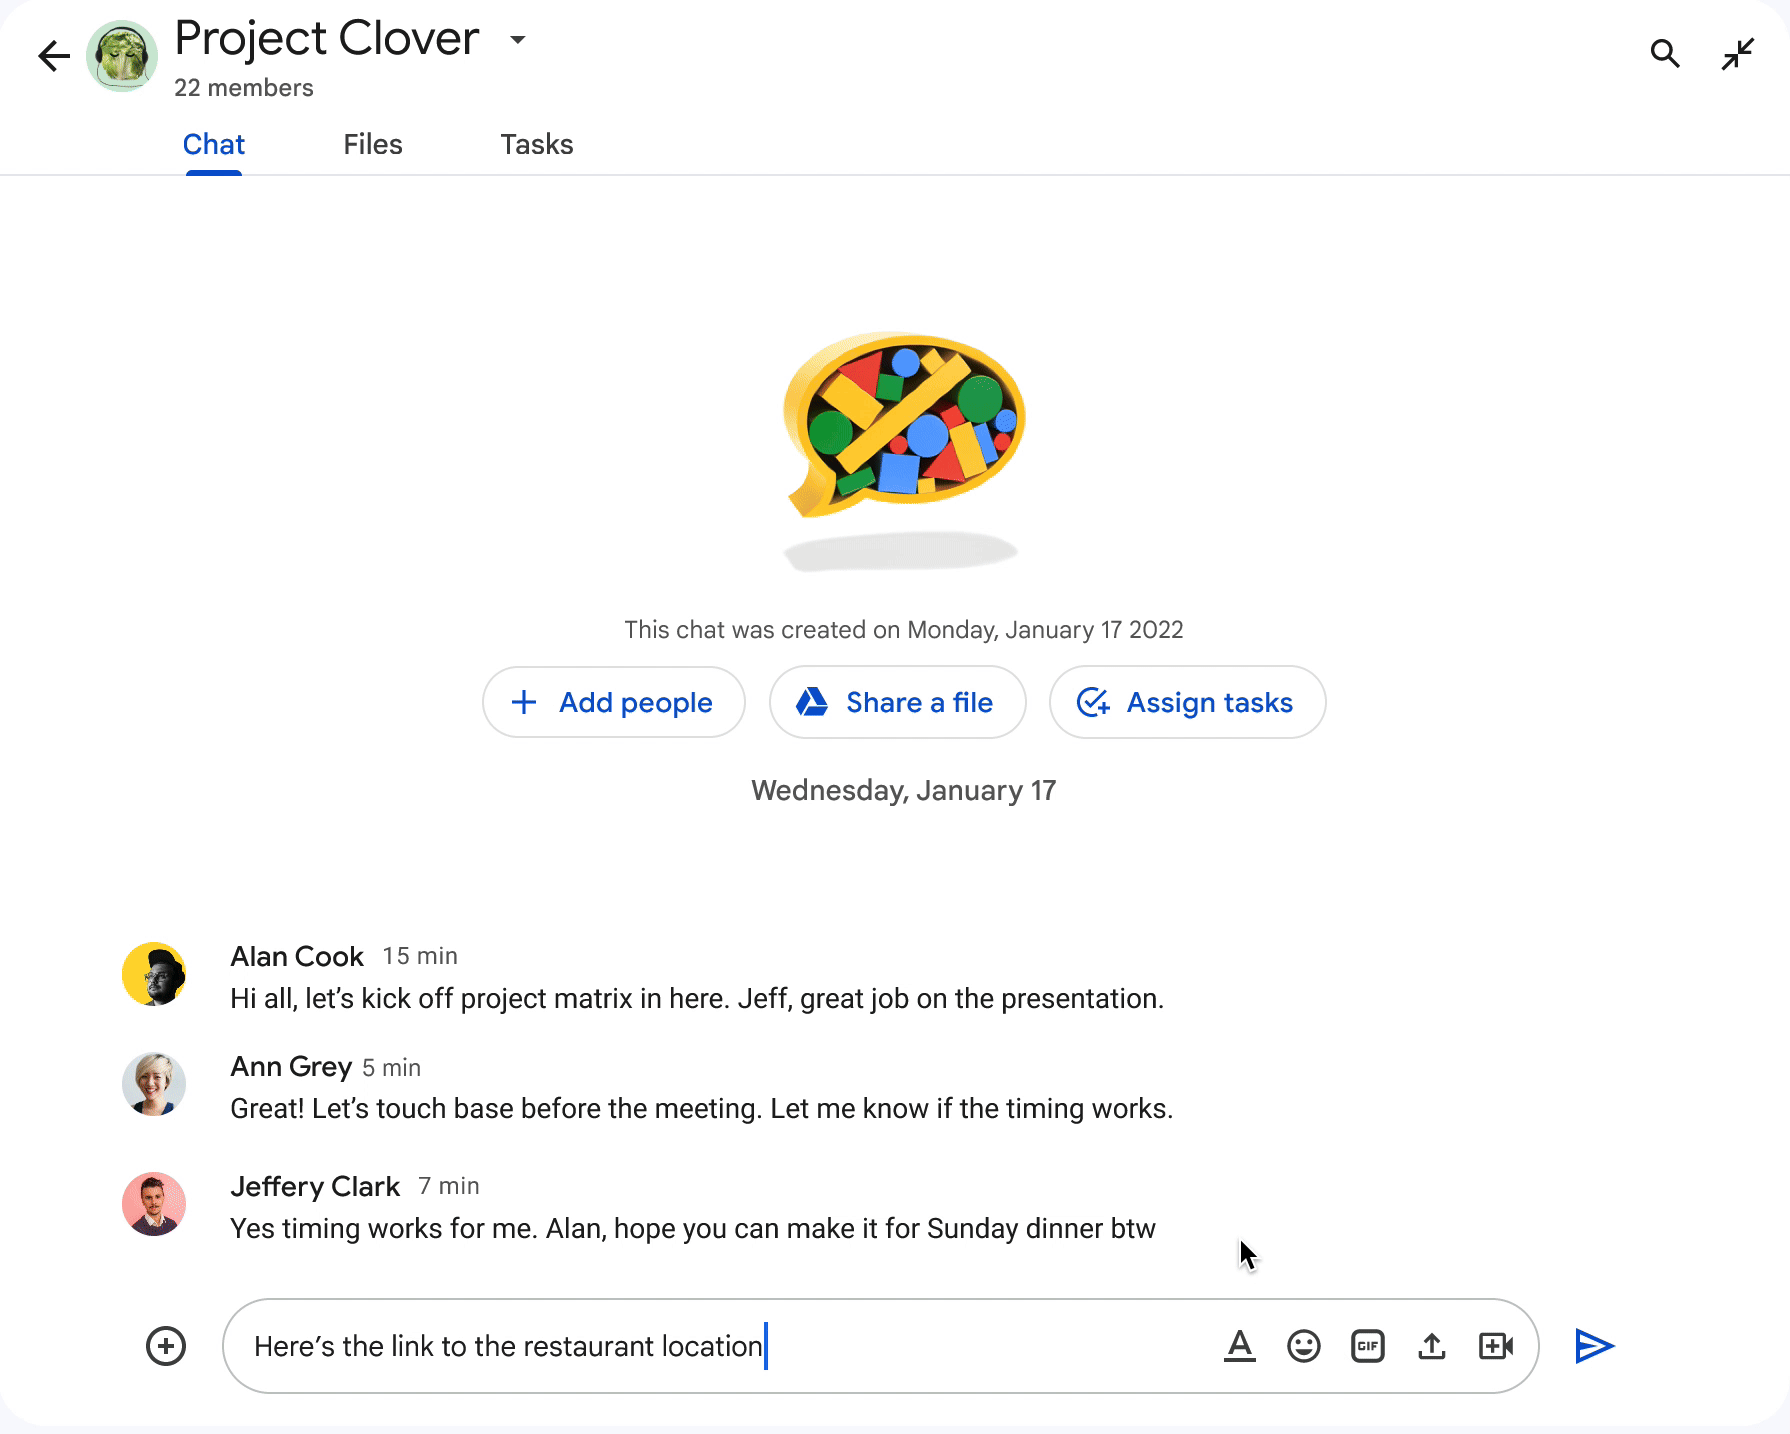Open the plus attachment menu
The height and width of the screenshot is (1434, 1790).
pos(164,1346)
